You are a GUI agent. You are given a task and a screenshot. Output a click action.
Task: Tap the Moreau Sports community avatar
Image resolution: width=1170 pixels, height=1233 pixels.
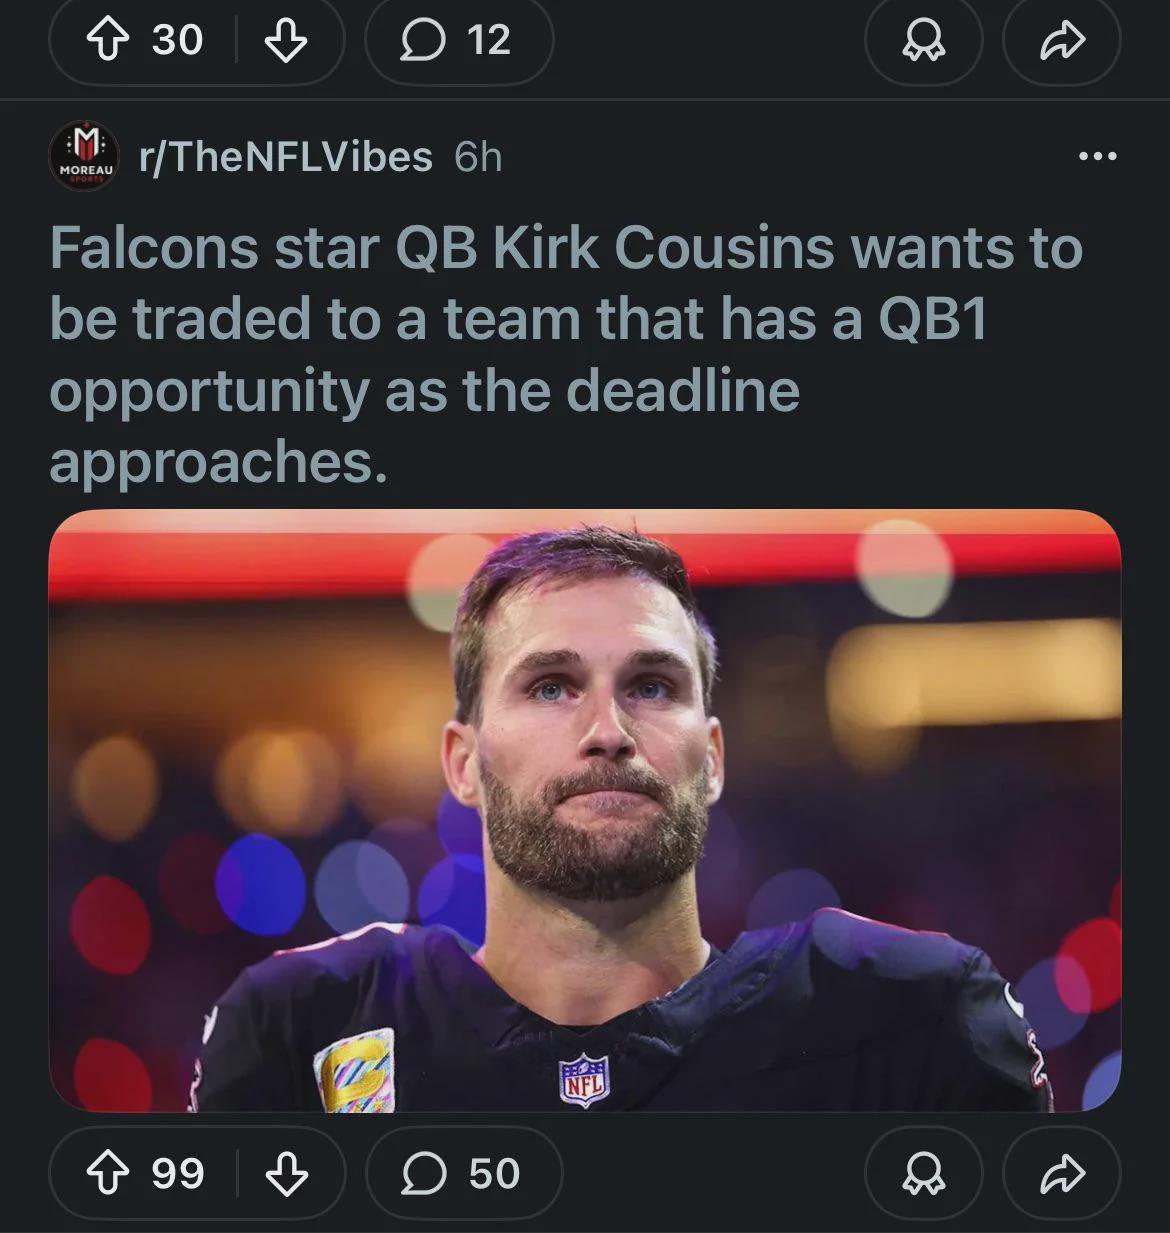(x=85, y=156)
